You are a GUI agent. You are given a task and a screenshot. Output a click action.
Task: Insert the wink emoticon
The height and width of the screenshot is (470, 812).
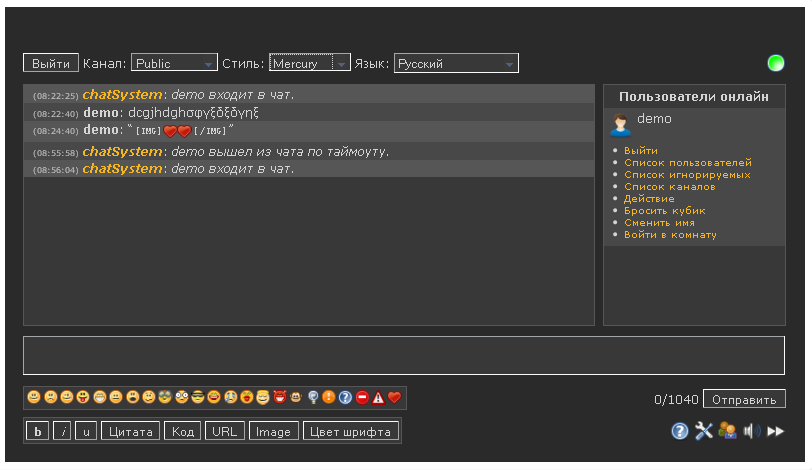point(67,397)
